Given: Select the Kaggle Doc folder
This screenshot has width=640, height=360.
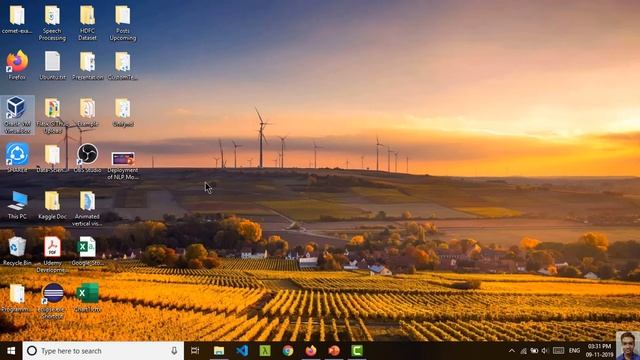Looking at the screenshot, I should coord(52,205).
